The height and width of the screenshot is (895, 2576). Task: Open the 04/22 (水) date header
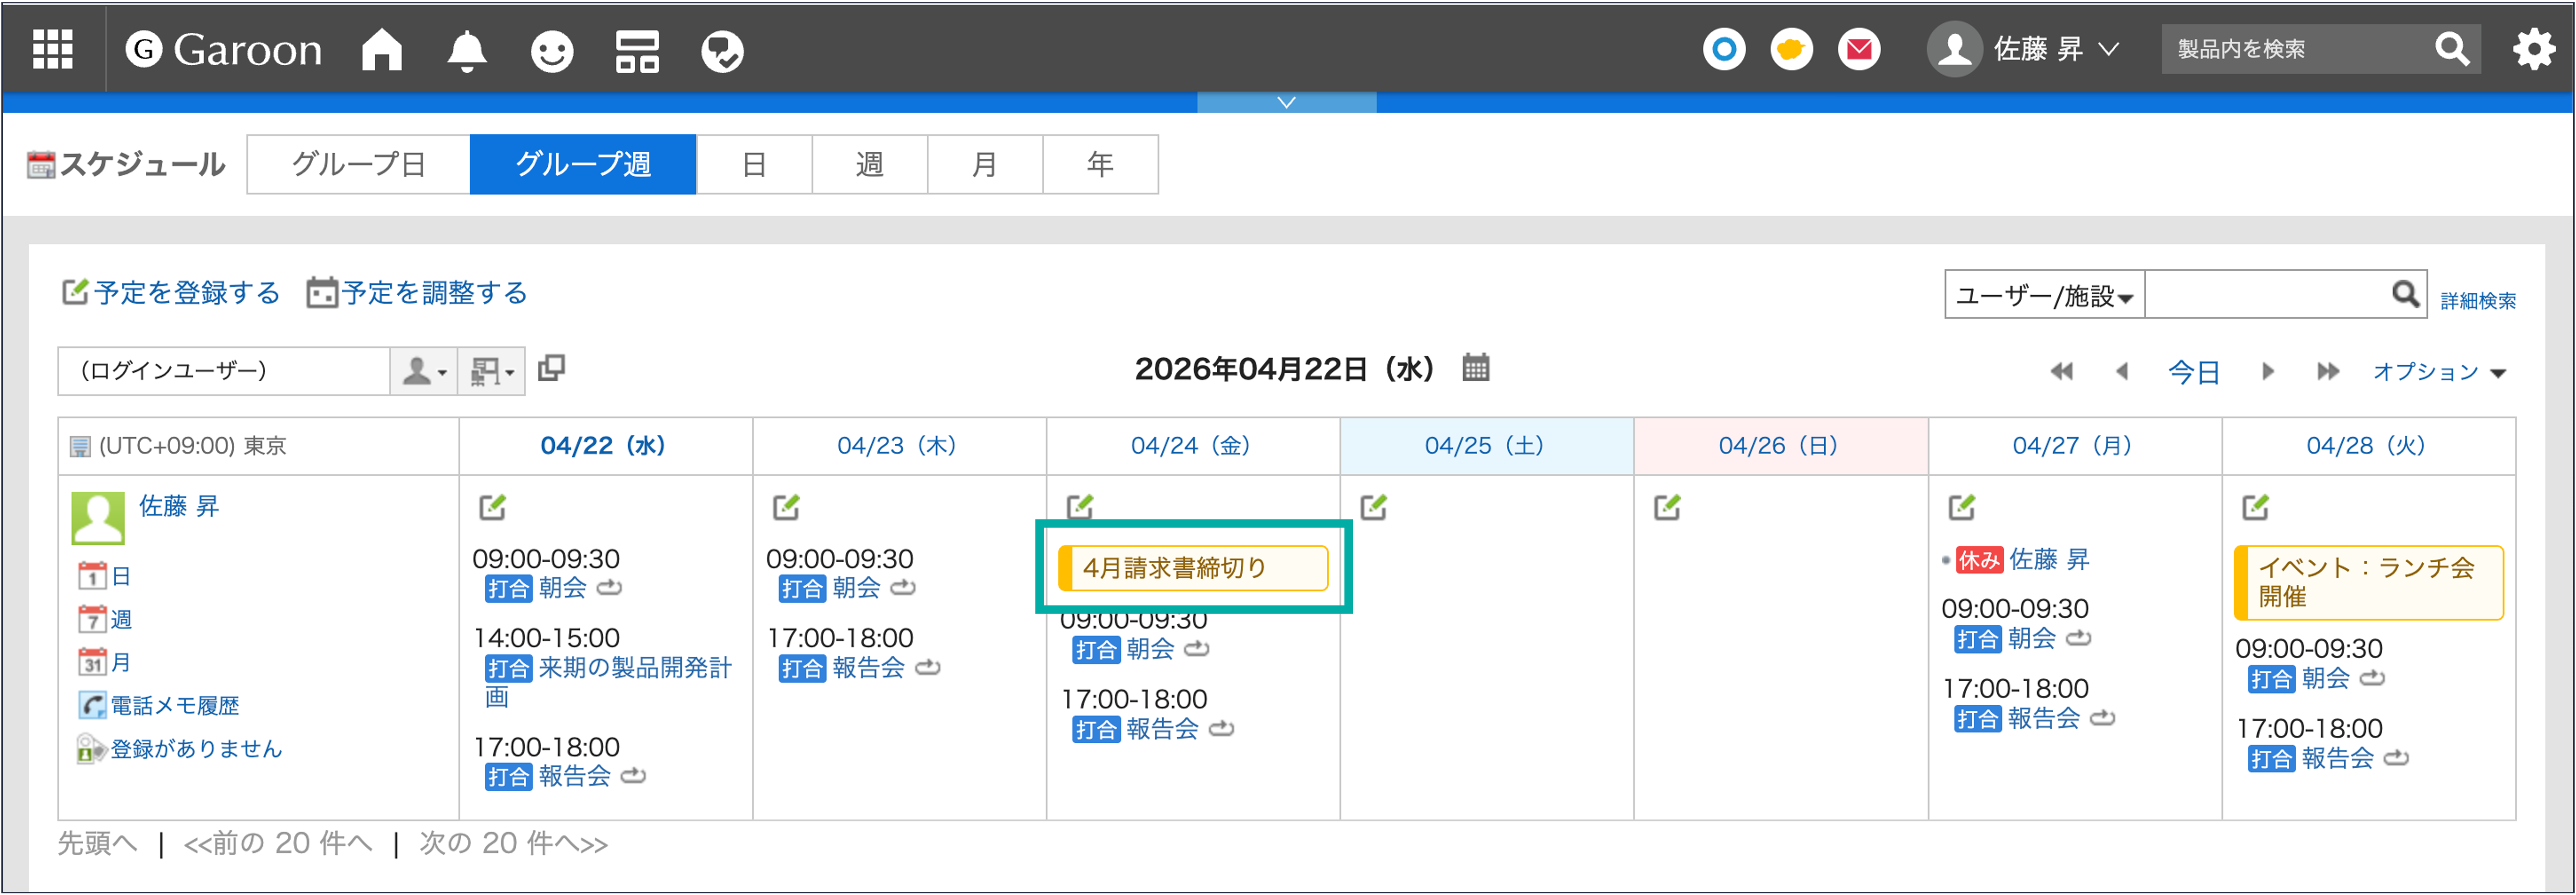click(603, 446)
